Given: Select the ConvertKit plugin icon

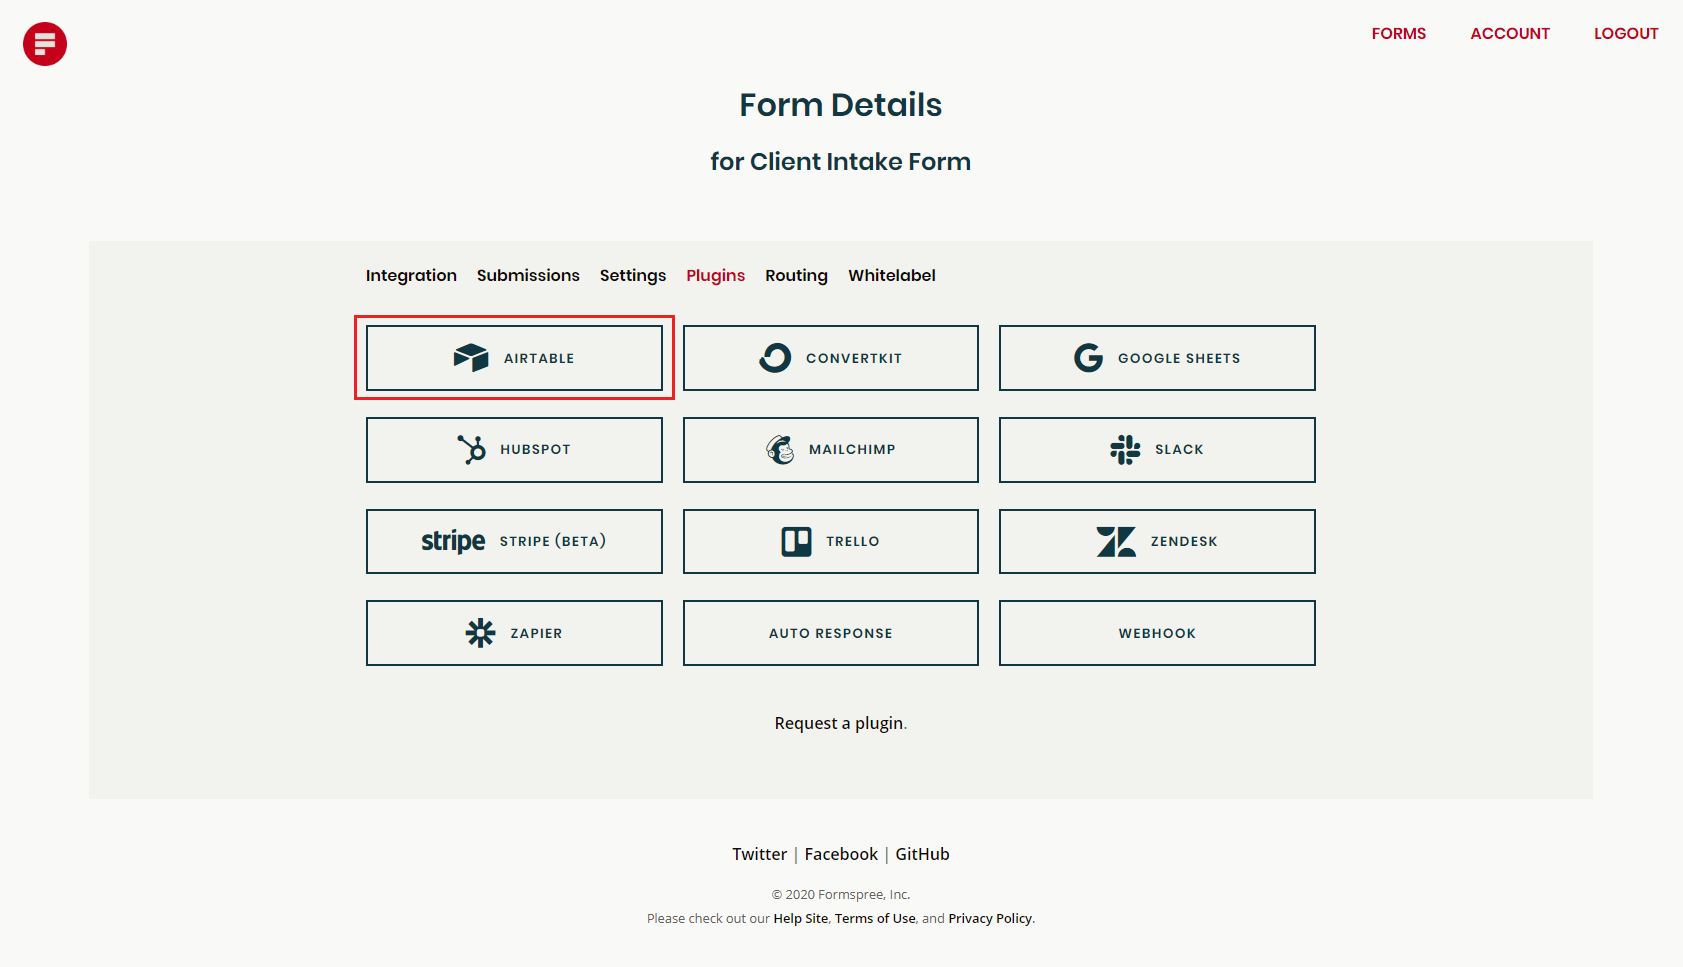Looking at the screenshot, I should 776,357.
